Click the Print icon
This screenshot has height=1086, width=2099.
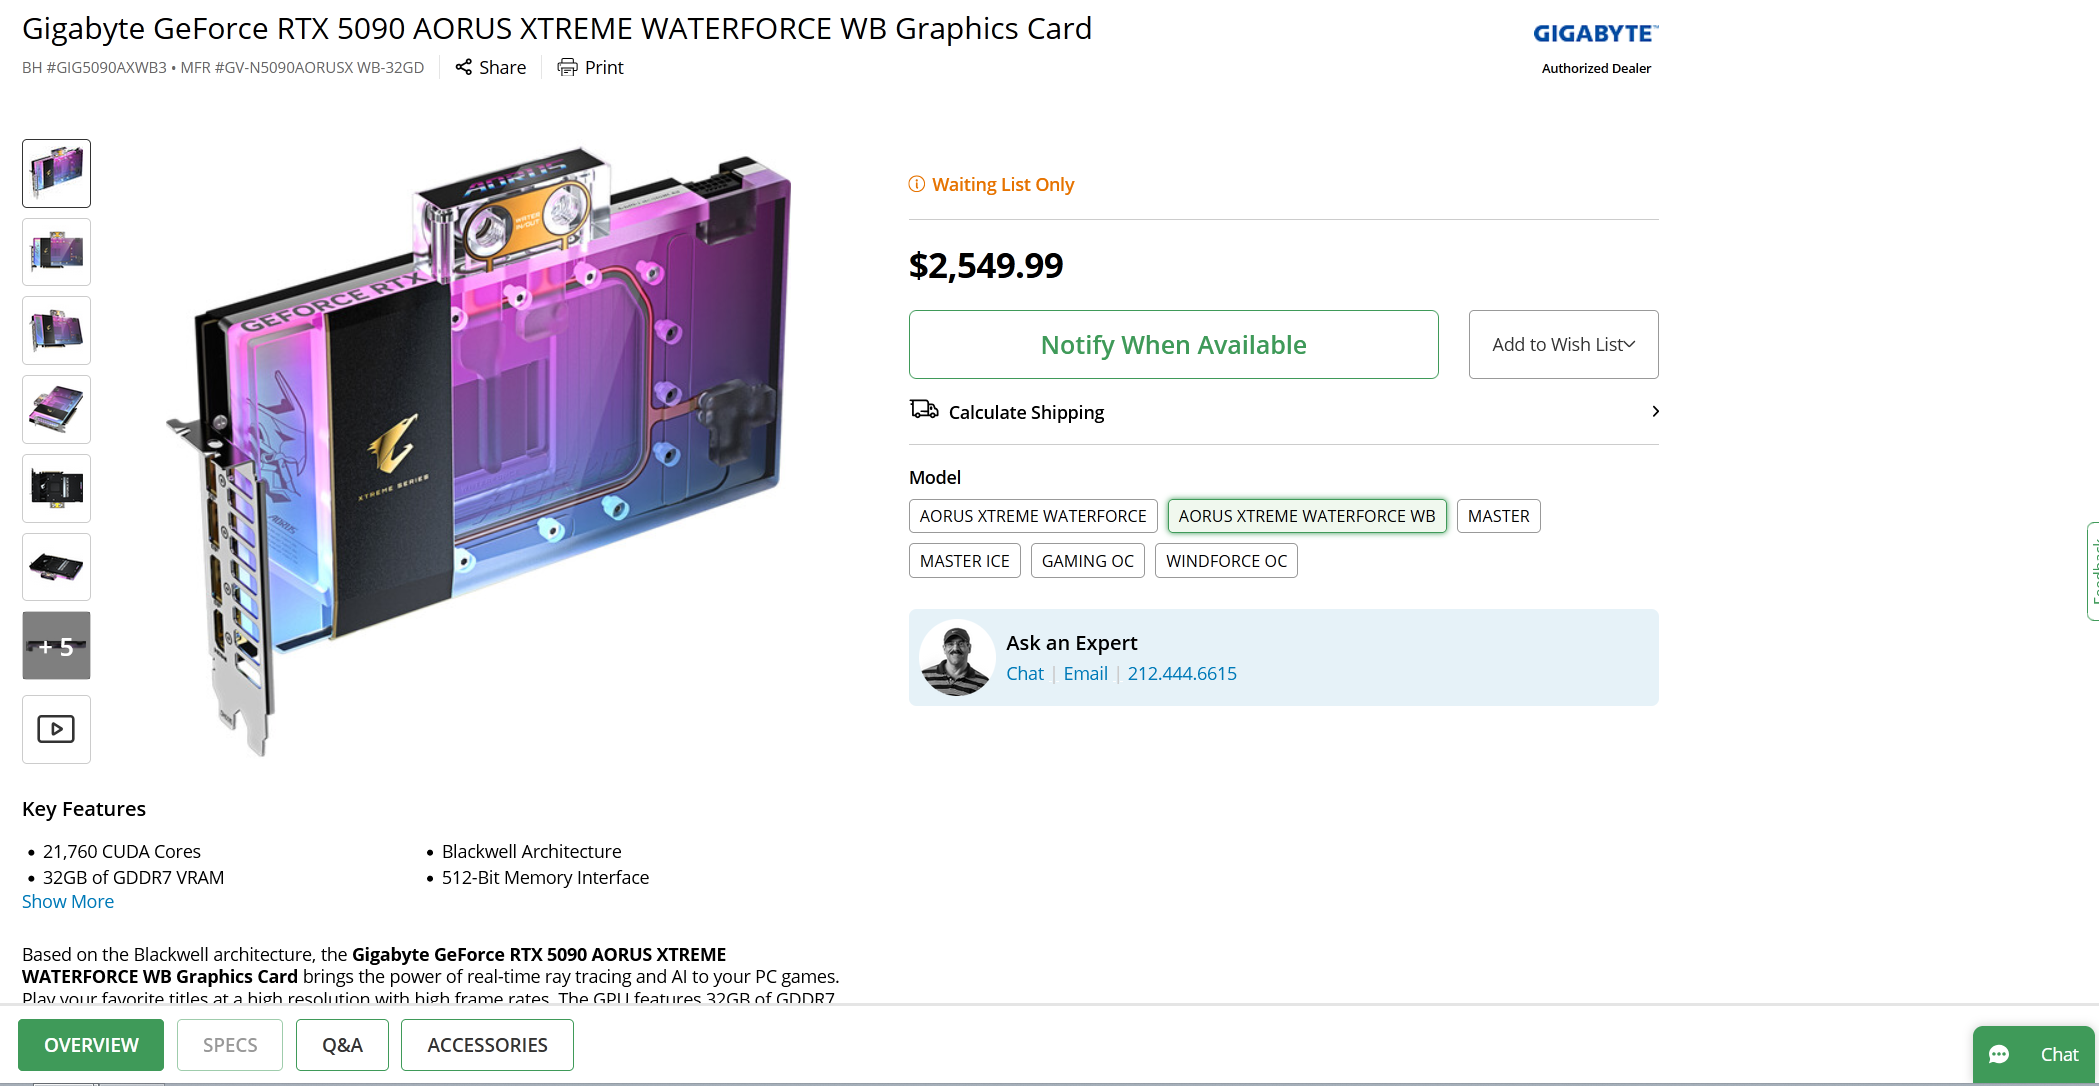coord(567,67)
